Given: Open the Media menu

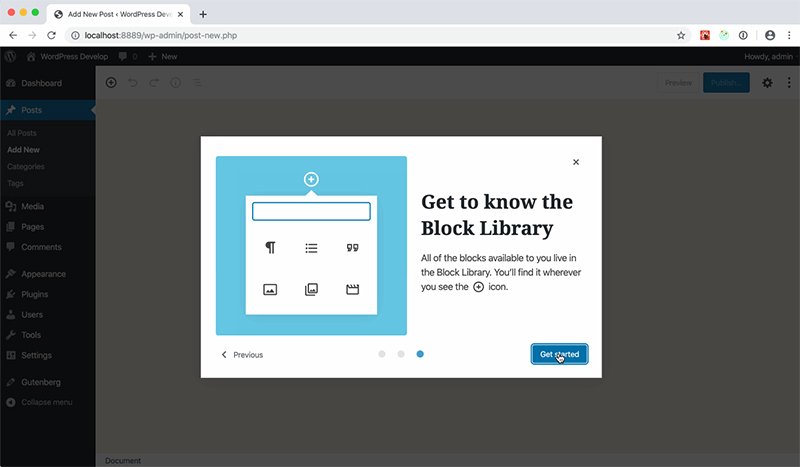Looking at the screenshot, I should tap(47, 207).
